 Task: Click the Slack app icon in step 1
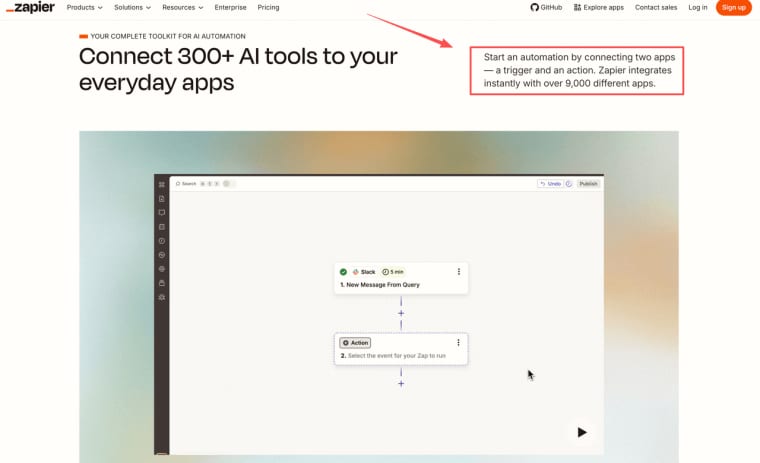356,272
